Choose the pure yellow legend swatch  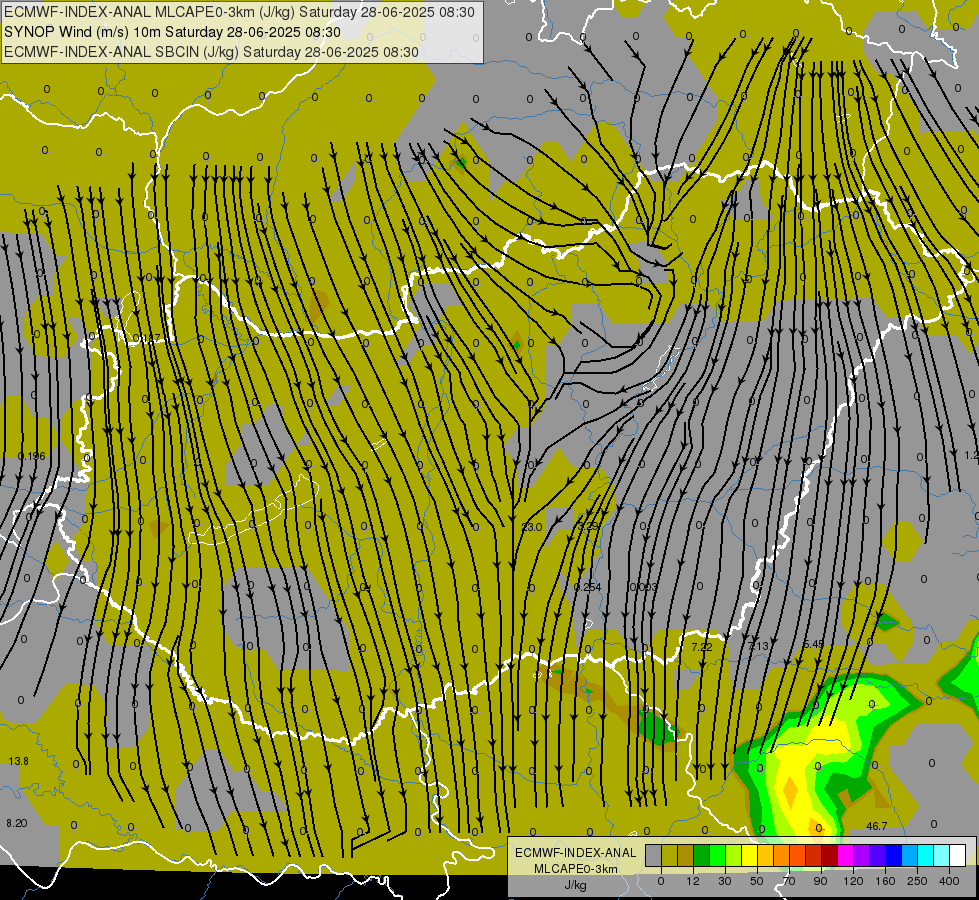pyautogui.click(x=750, y=855)
